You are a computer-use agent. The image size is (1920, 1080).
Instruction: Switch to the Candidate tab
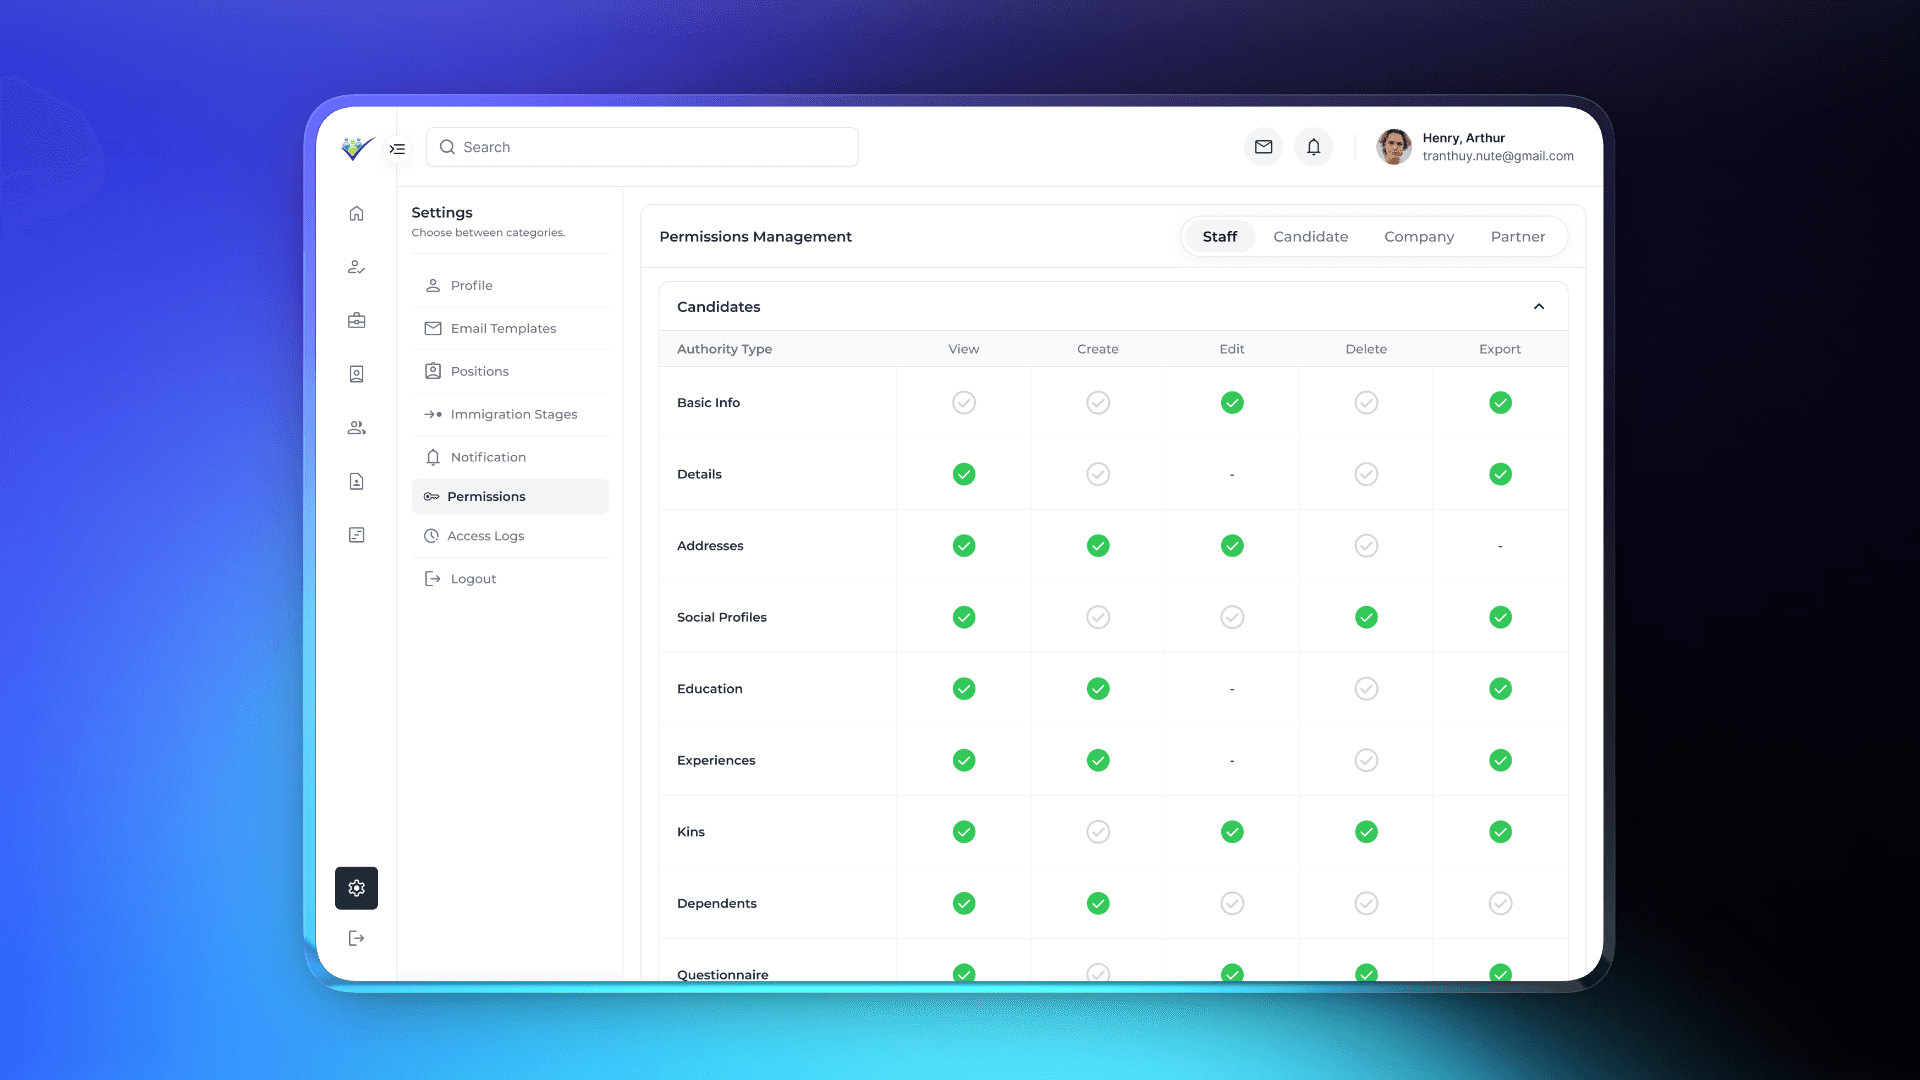point(1310,237)
